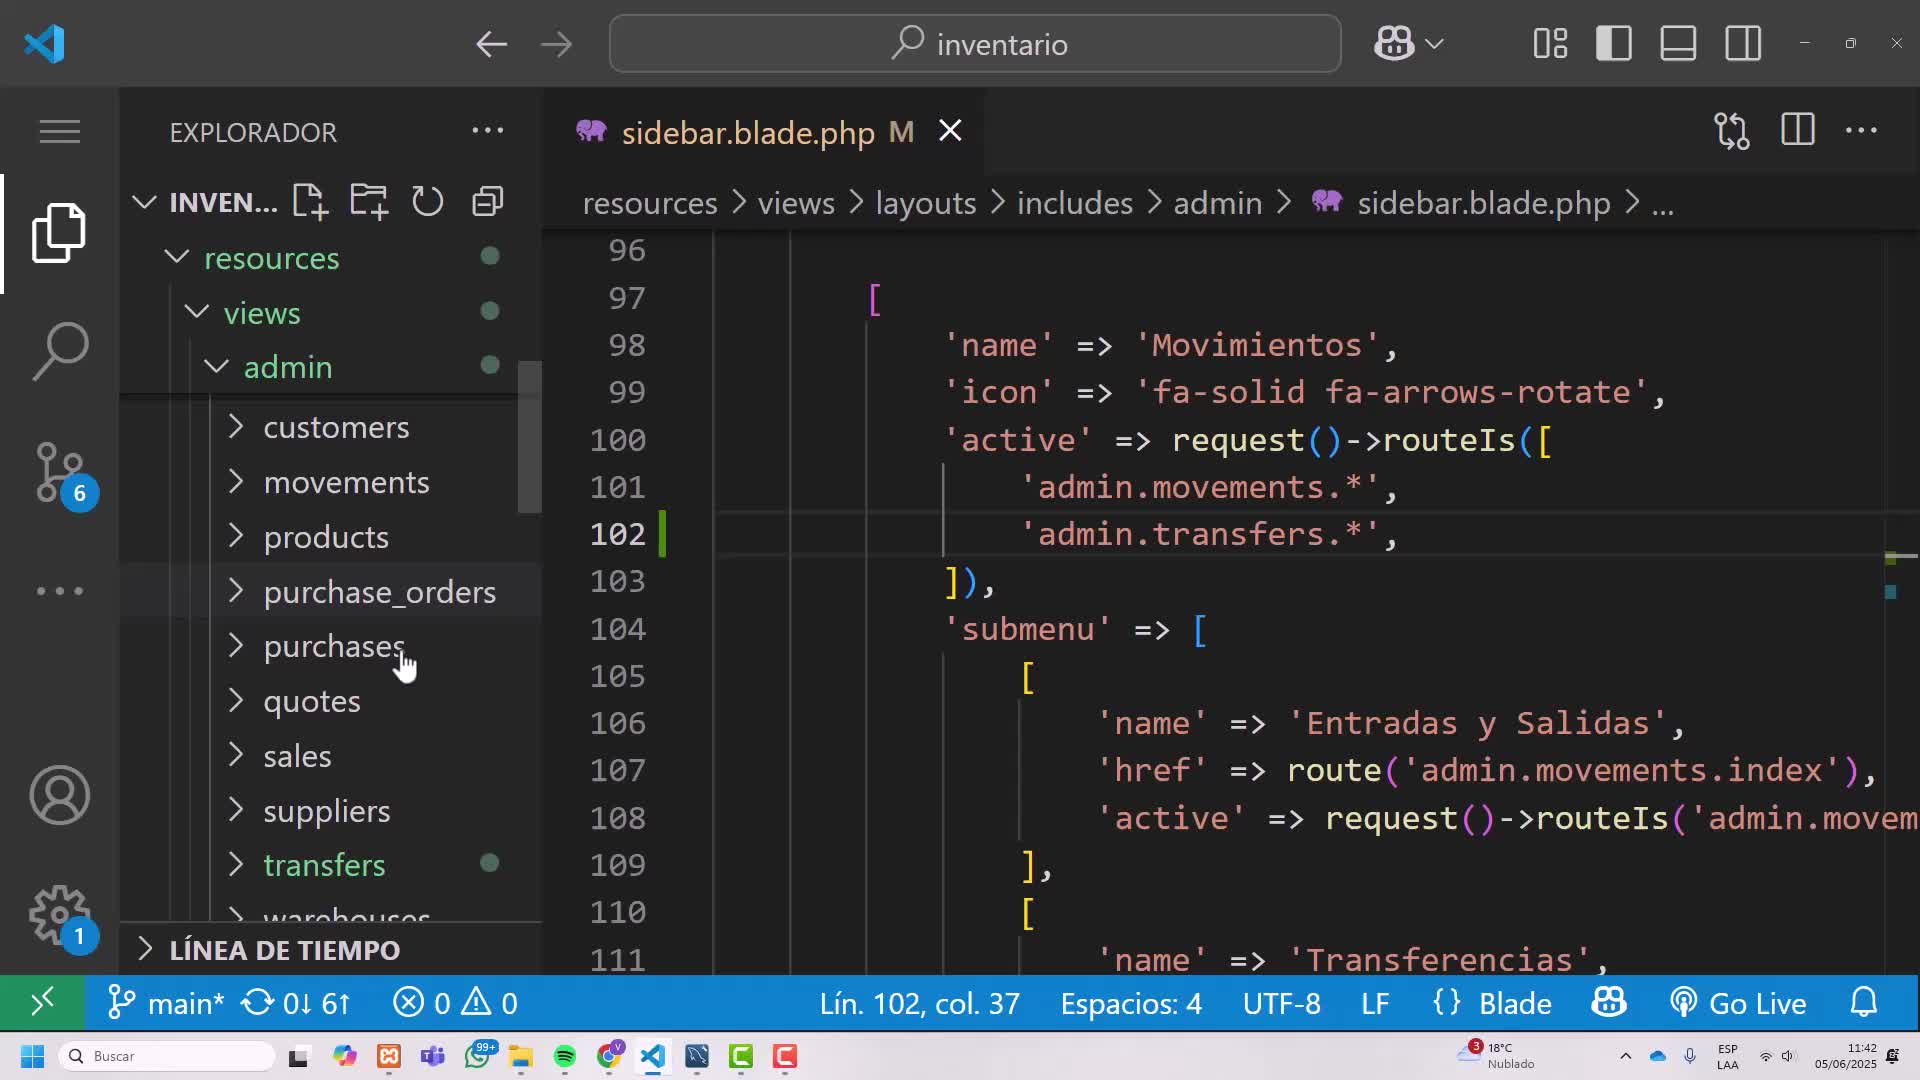Open problems panel via errors and warnings count
The height and width of the screenshot is (1080, 1920).
click(455, 1003)
